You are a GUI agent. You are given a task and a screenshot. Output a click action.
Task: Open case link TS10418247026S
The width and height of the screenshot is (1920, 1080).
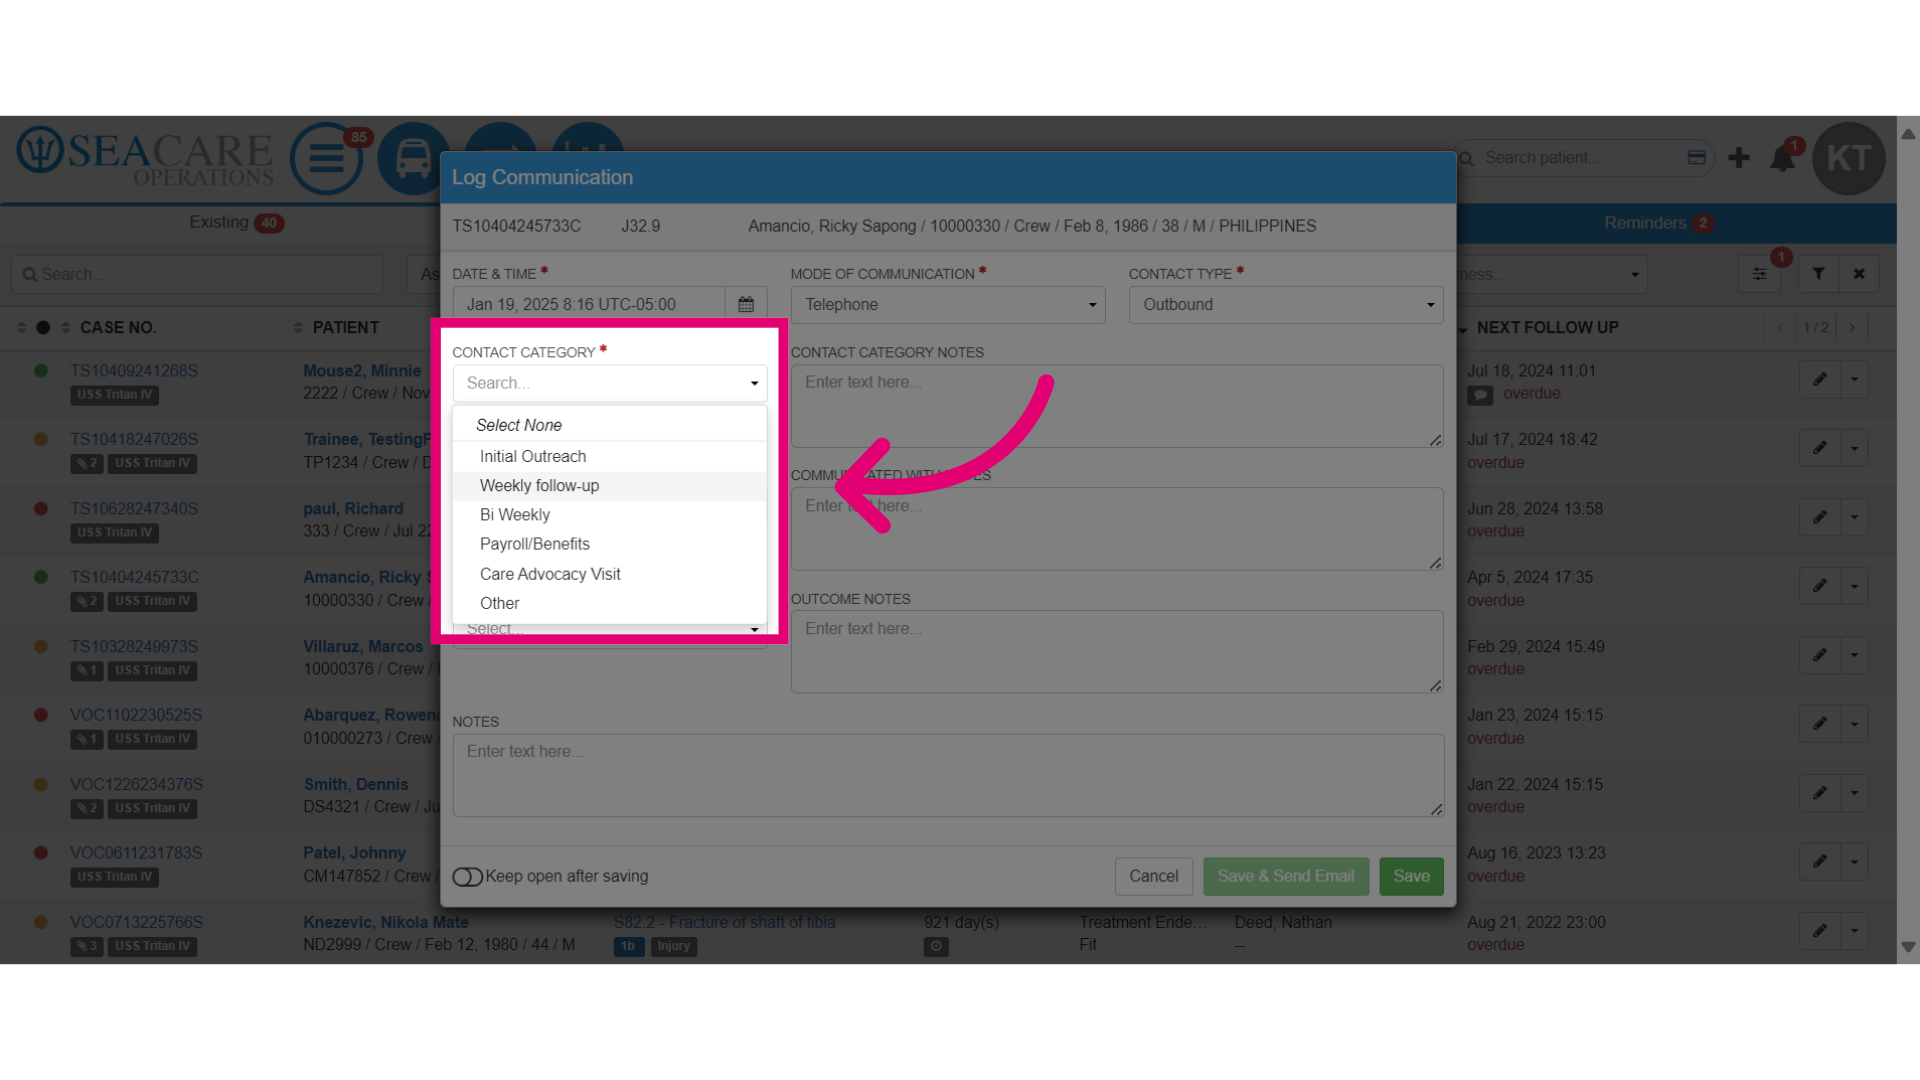134,440
